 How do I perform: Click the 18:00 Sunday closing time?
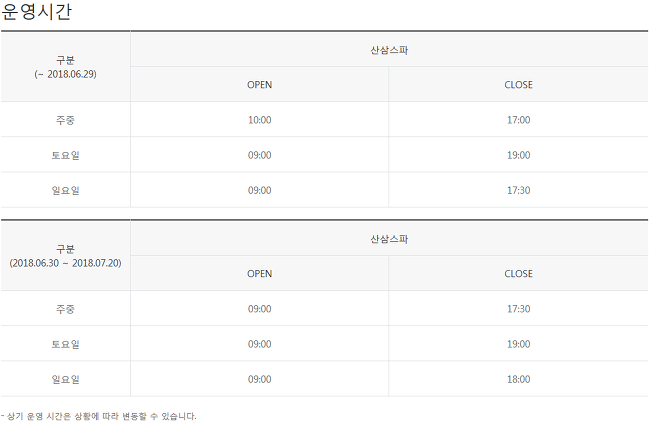point(519,379)
